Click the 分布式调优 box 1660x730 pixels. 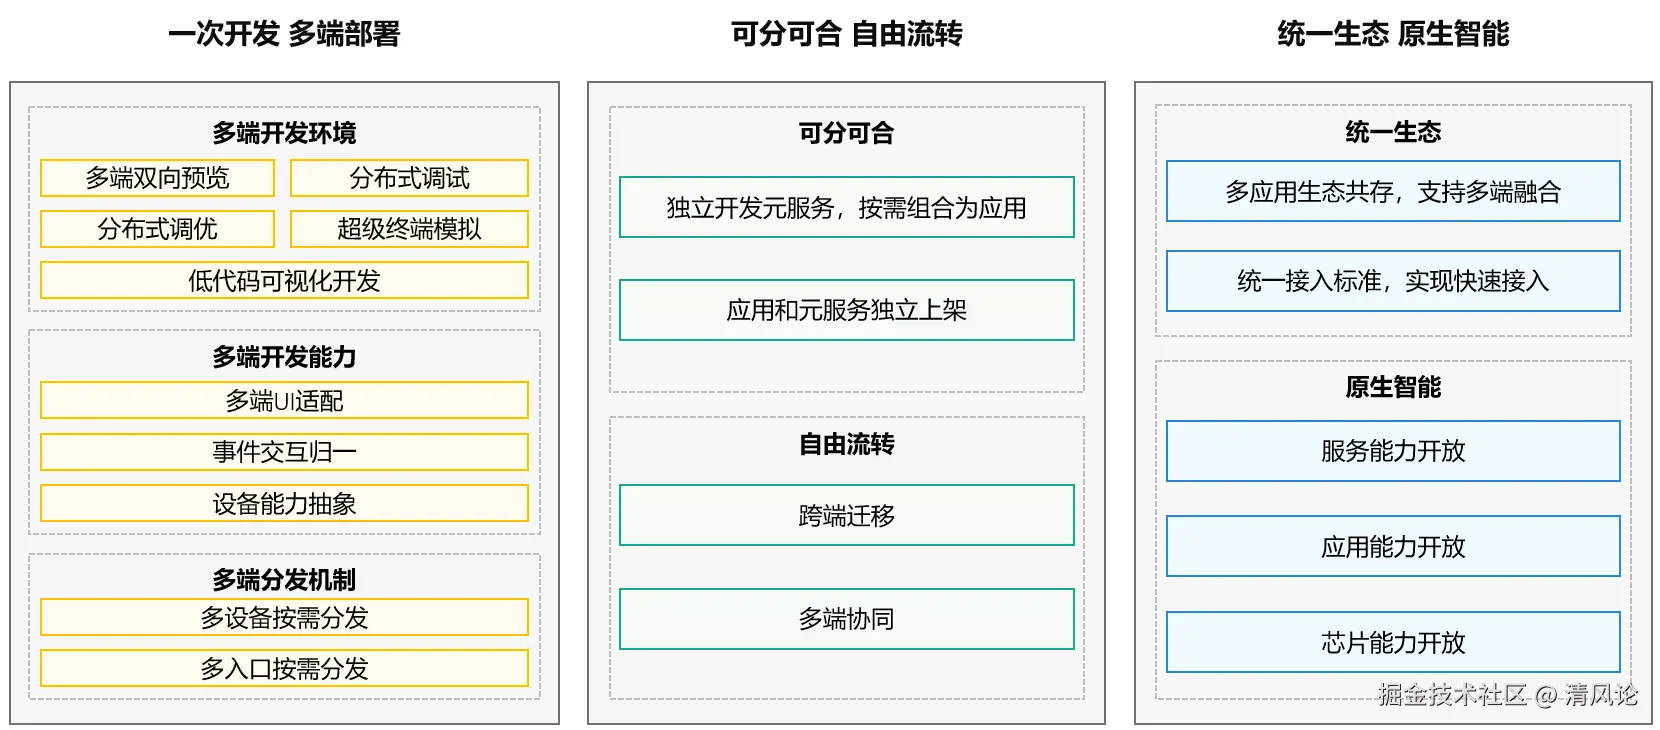pyautogui.click(x=157, y=229)
